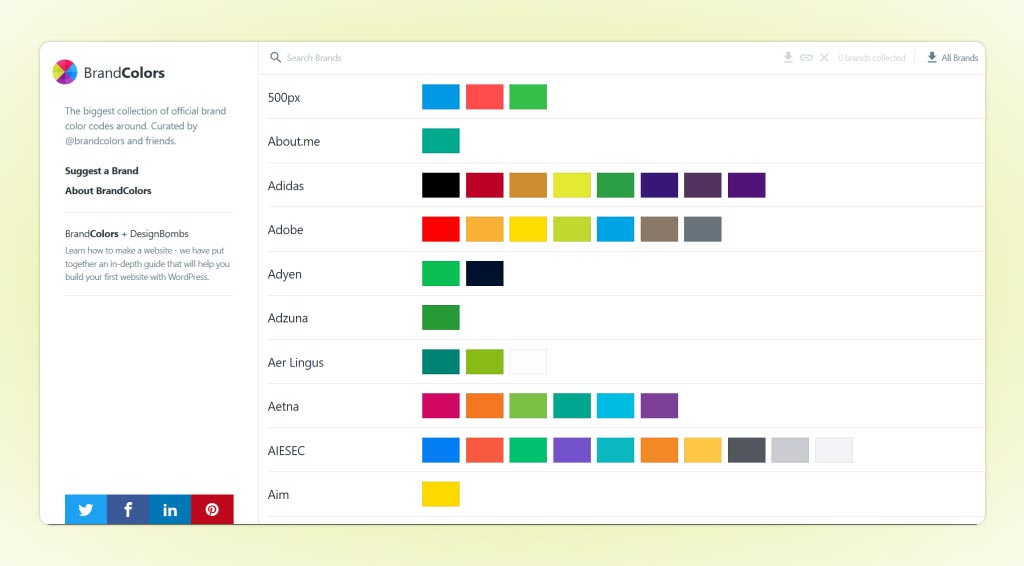This screenshot has height=566, width=1024.
Task: Copy the violet AIESEC swatch
Action: 572,450
